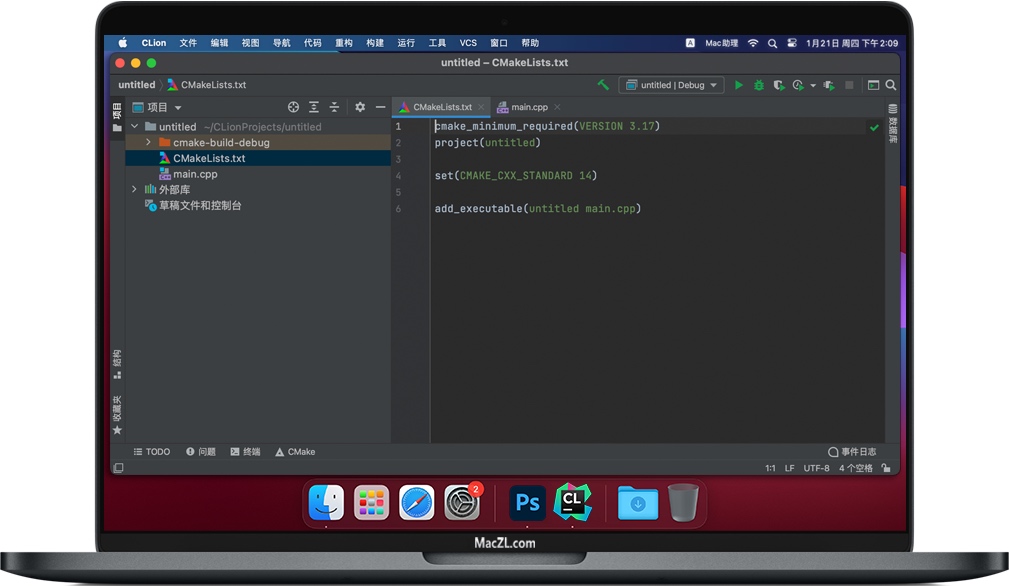Run the untitled project
The height and width of the screenshot is (586, 1009).
[x=738, y=85]
